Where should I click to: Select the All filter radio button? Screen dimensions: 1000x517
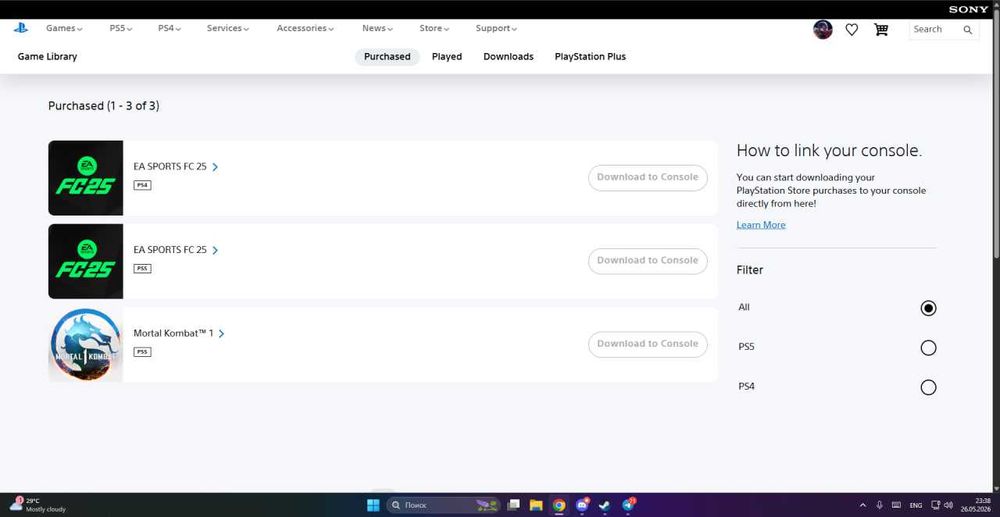[929, 308]
